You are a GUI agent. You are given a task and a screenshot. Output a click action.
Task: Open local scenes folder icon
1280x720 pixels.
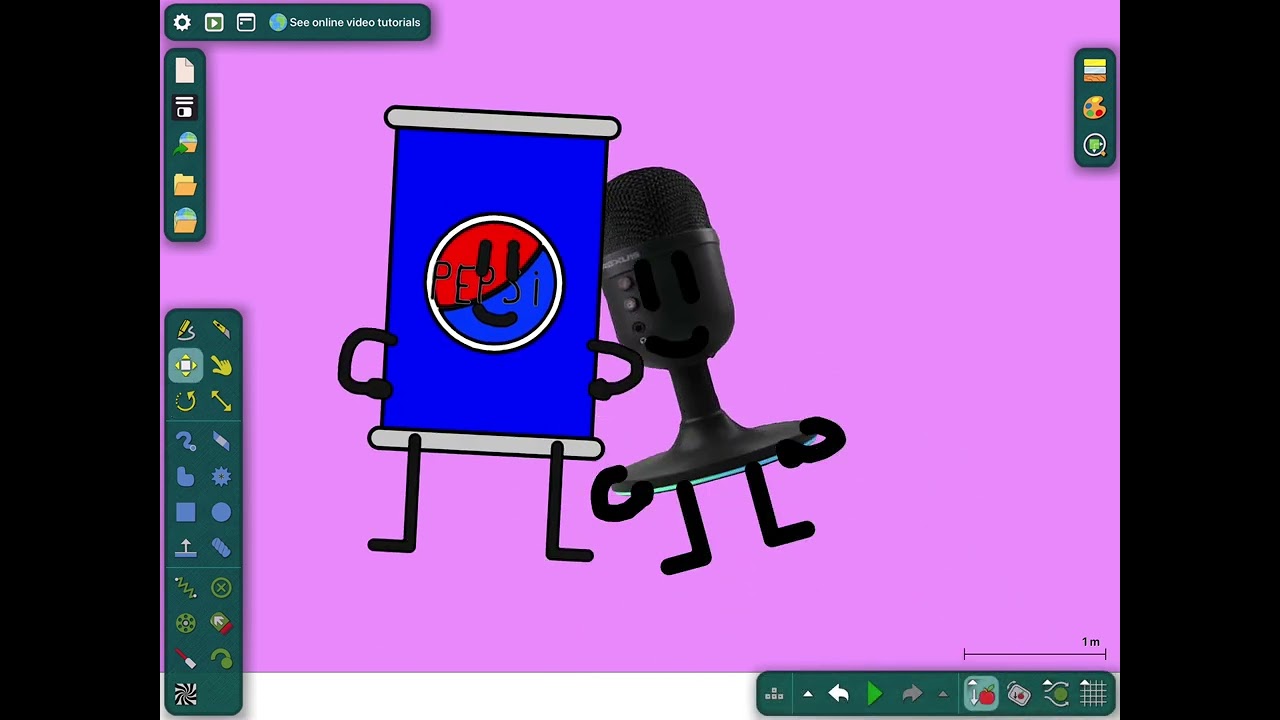click(185, 184)
